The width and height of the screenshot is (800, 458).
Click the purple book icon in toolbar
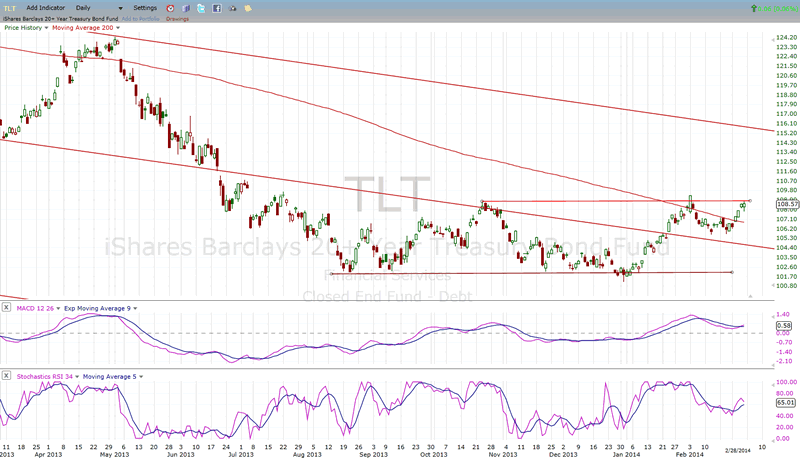(187, 8)
